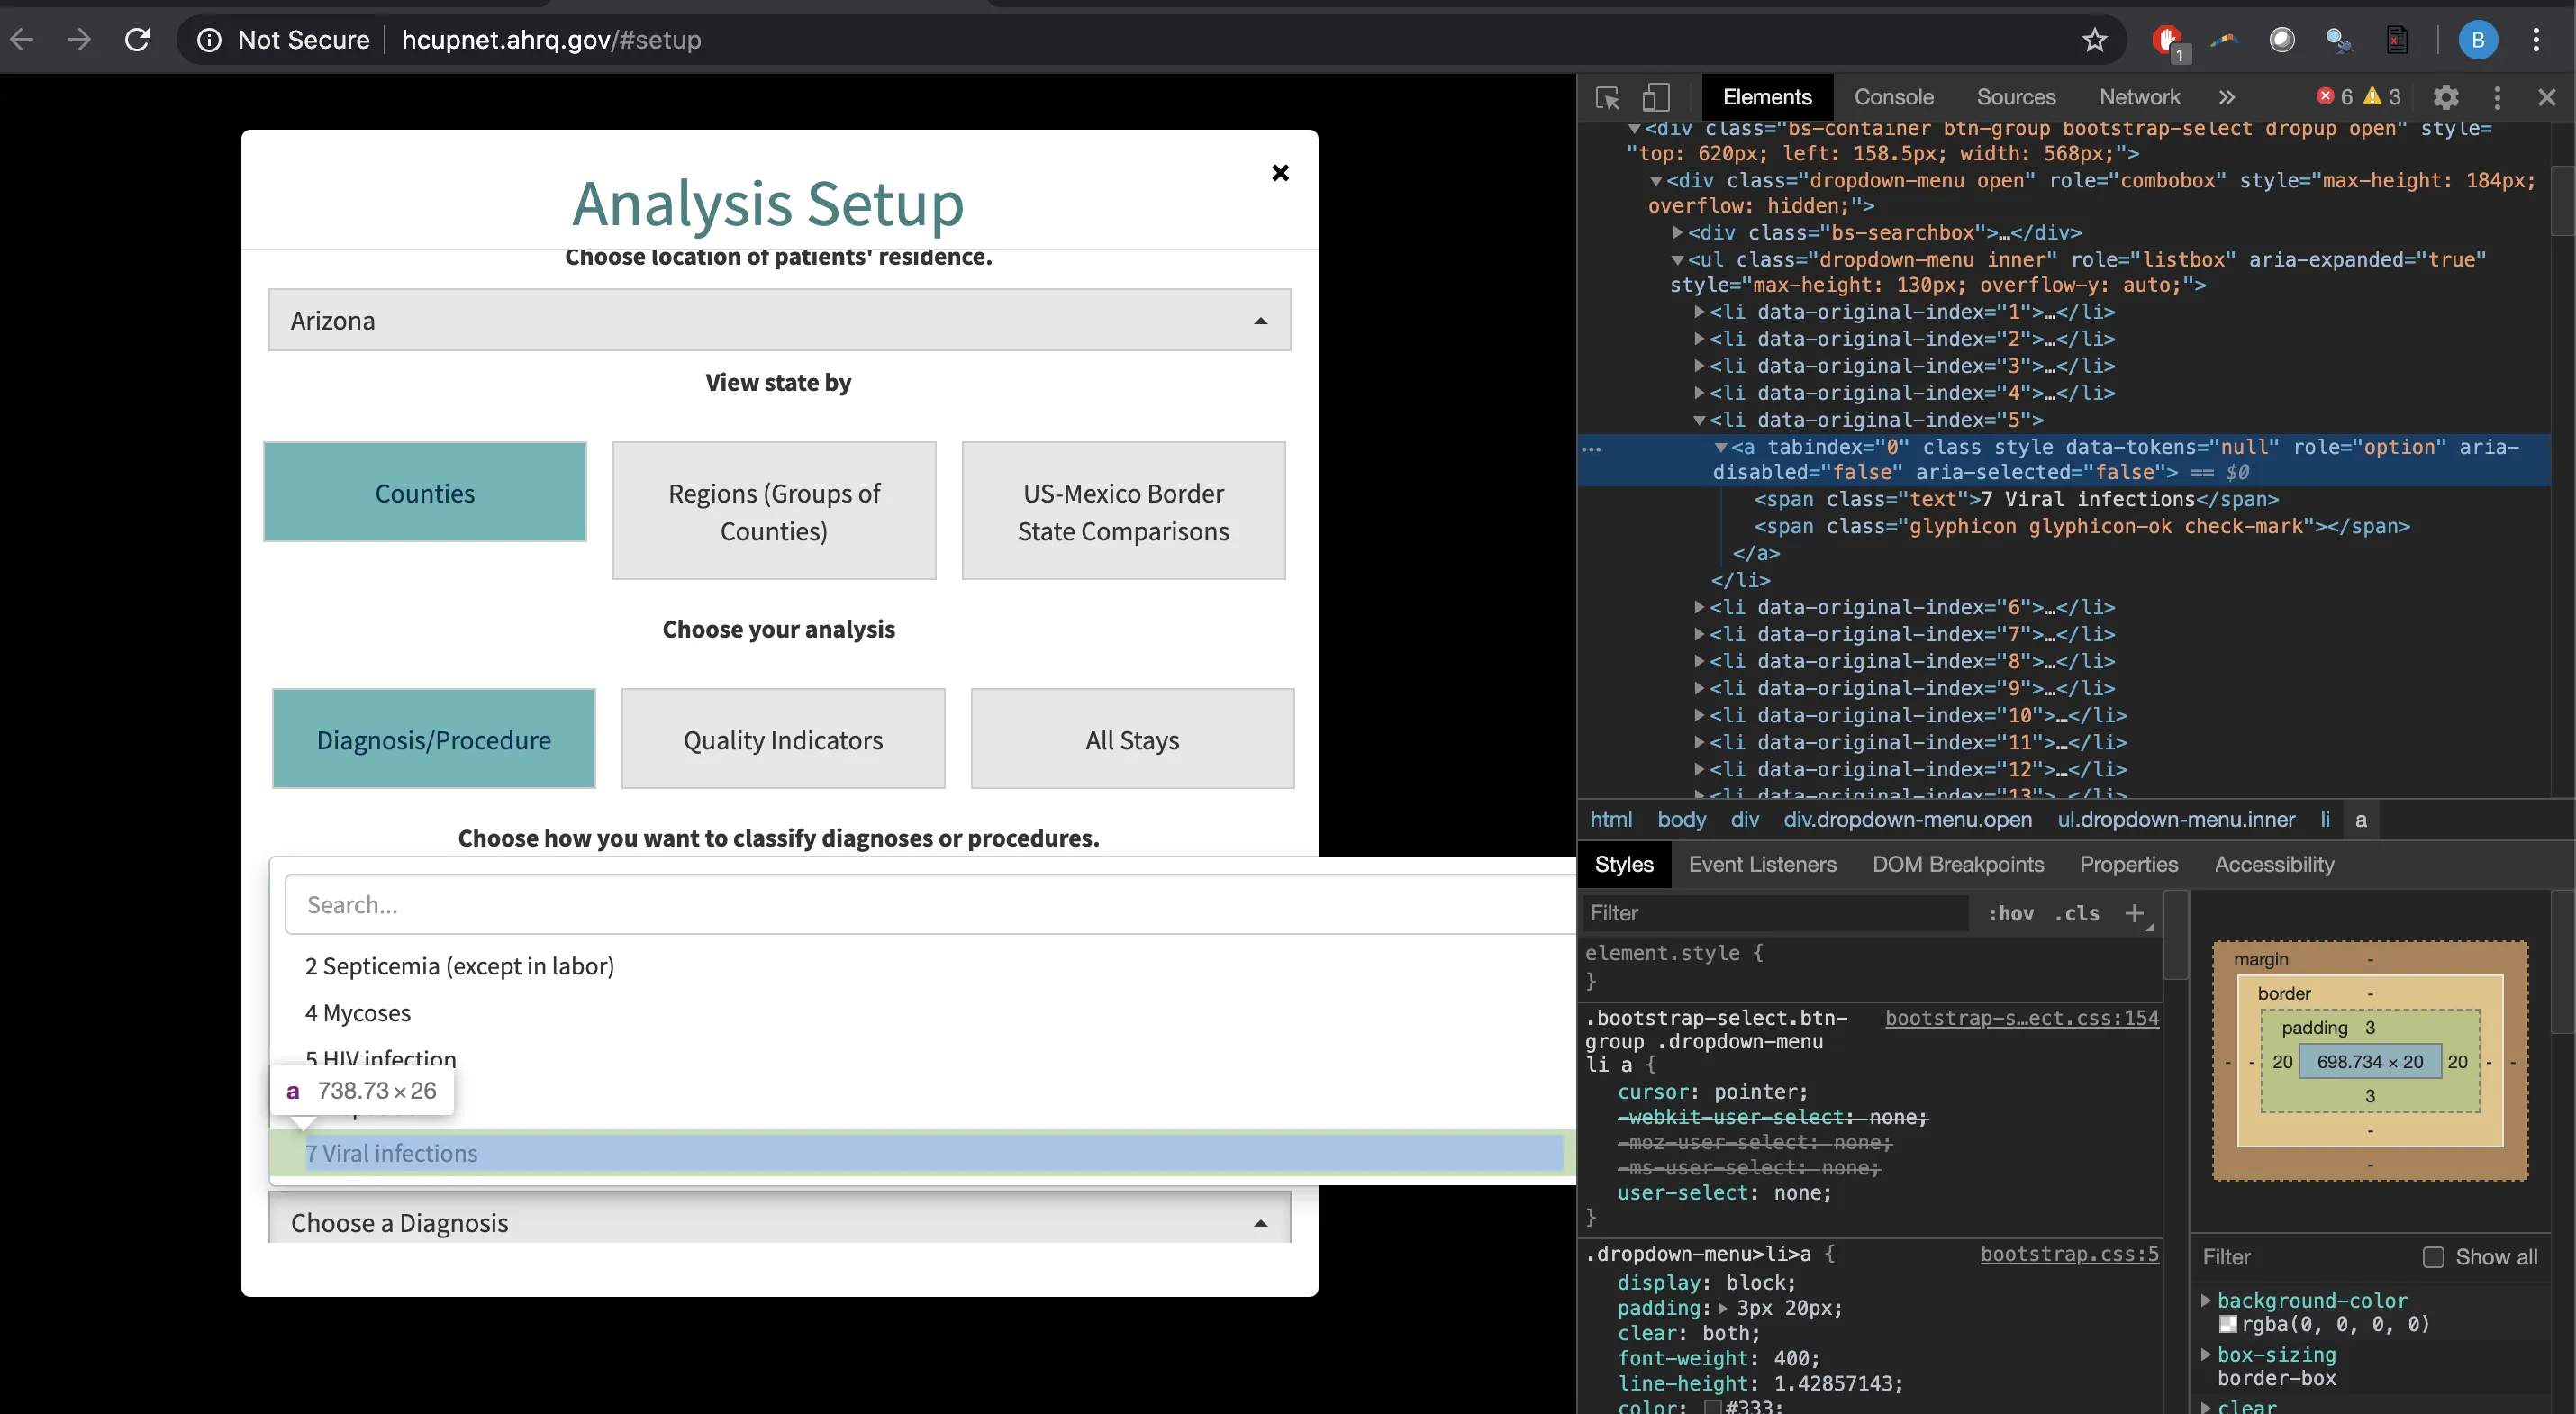Open the Arizona state dropdown
The width and height of the screenshot is (2576, 1414).
779,320
